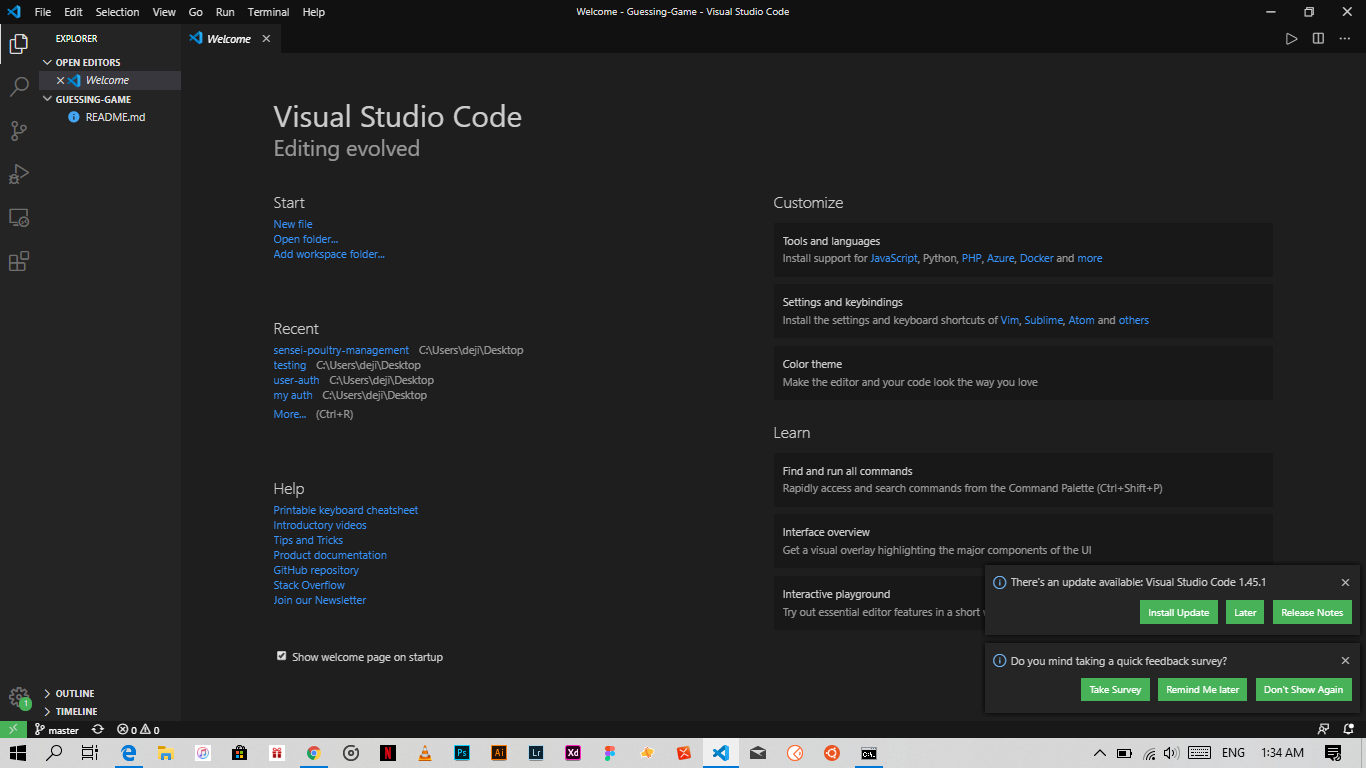Click the green remote window indicator
Image resolution: width=1366 pixels, height=768 pixels.
pos(13,729)
